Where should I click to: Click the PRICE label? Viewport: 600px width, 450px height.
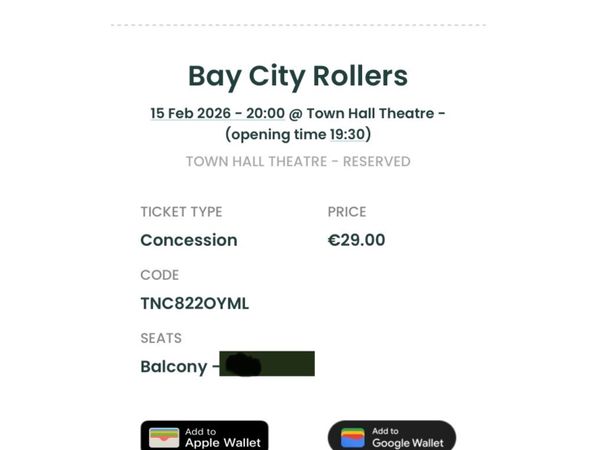(347, 212)
